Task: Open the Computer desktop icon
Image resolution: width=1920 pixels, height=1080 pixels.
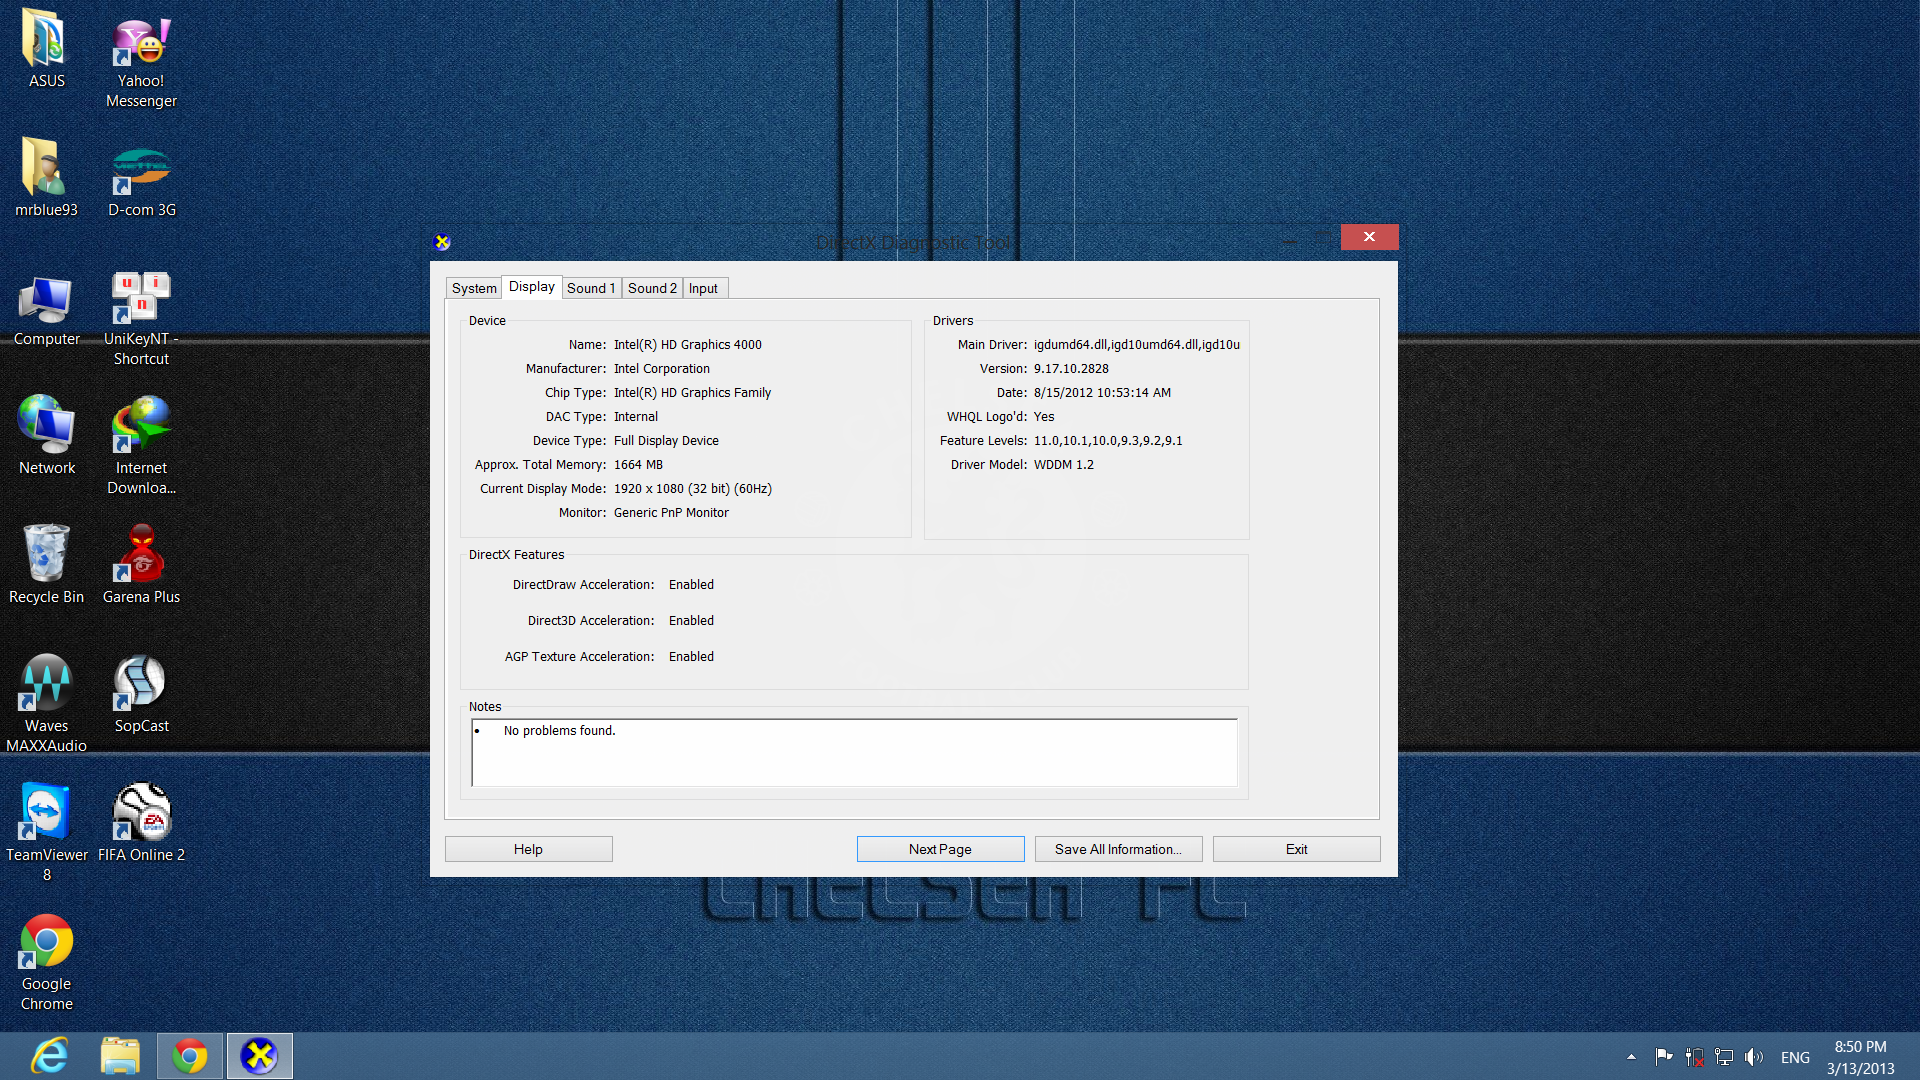Action: click(x=46, y=310)
